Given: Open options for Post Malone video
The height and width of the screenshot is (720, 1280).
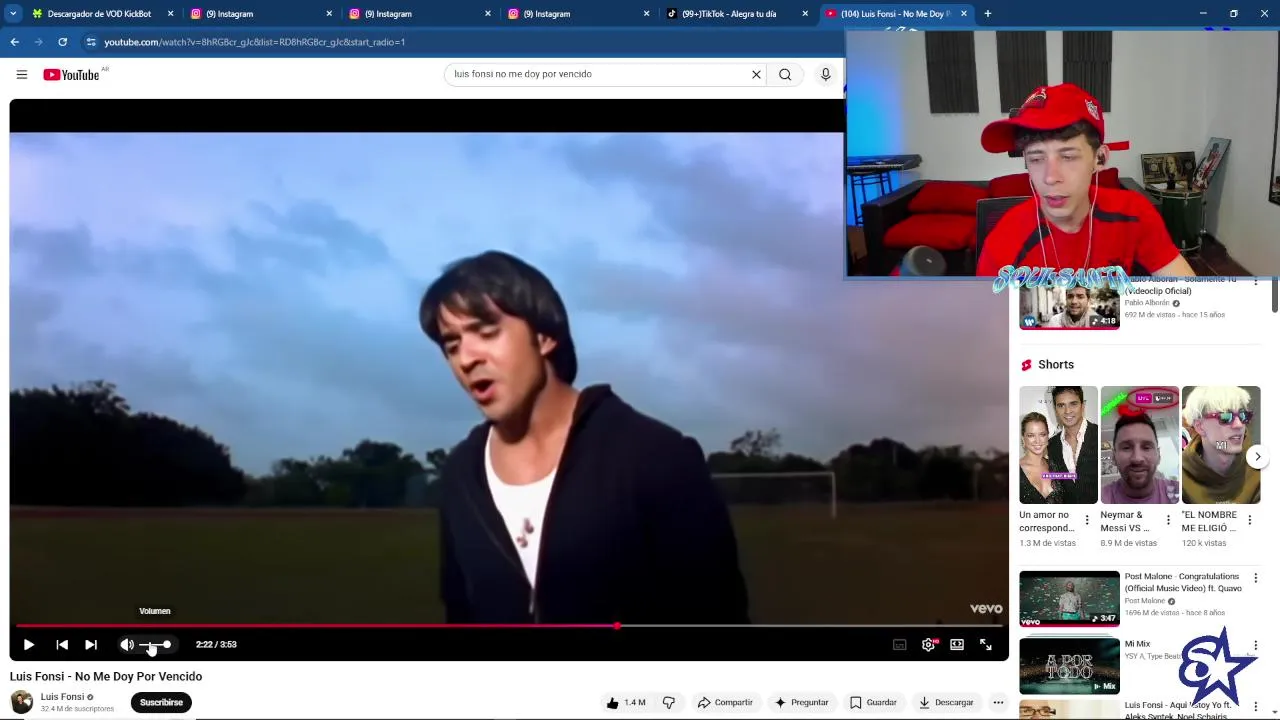Looking at the screenshot, I should [1255, 578].
